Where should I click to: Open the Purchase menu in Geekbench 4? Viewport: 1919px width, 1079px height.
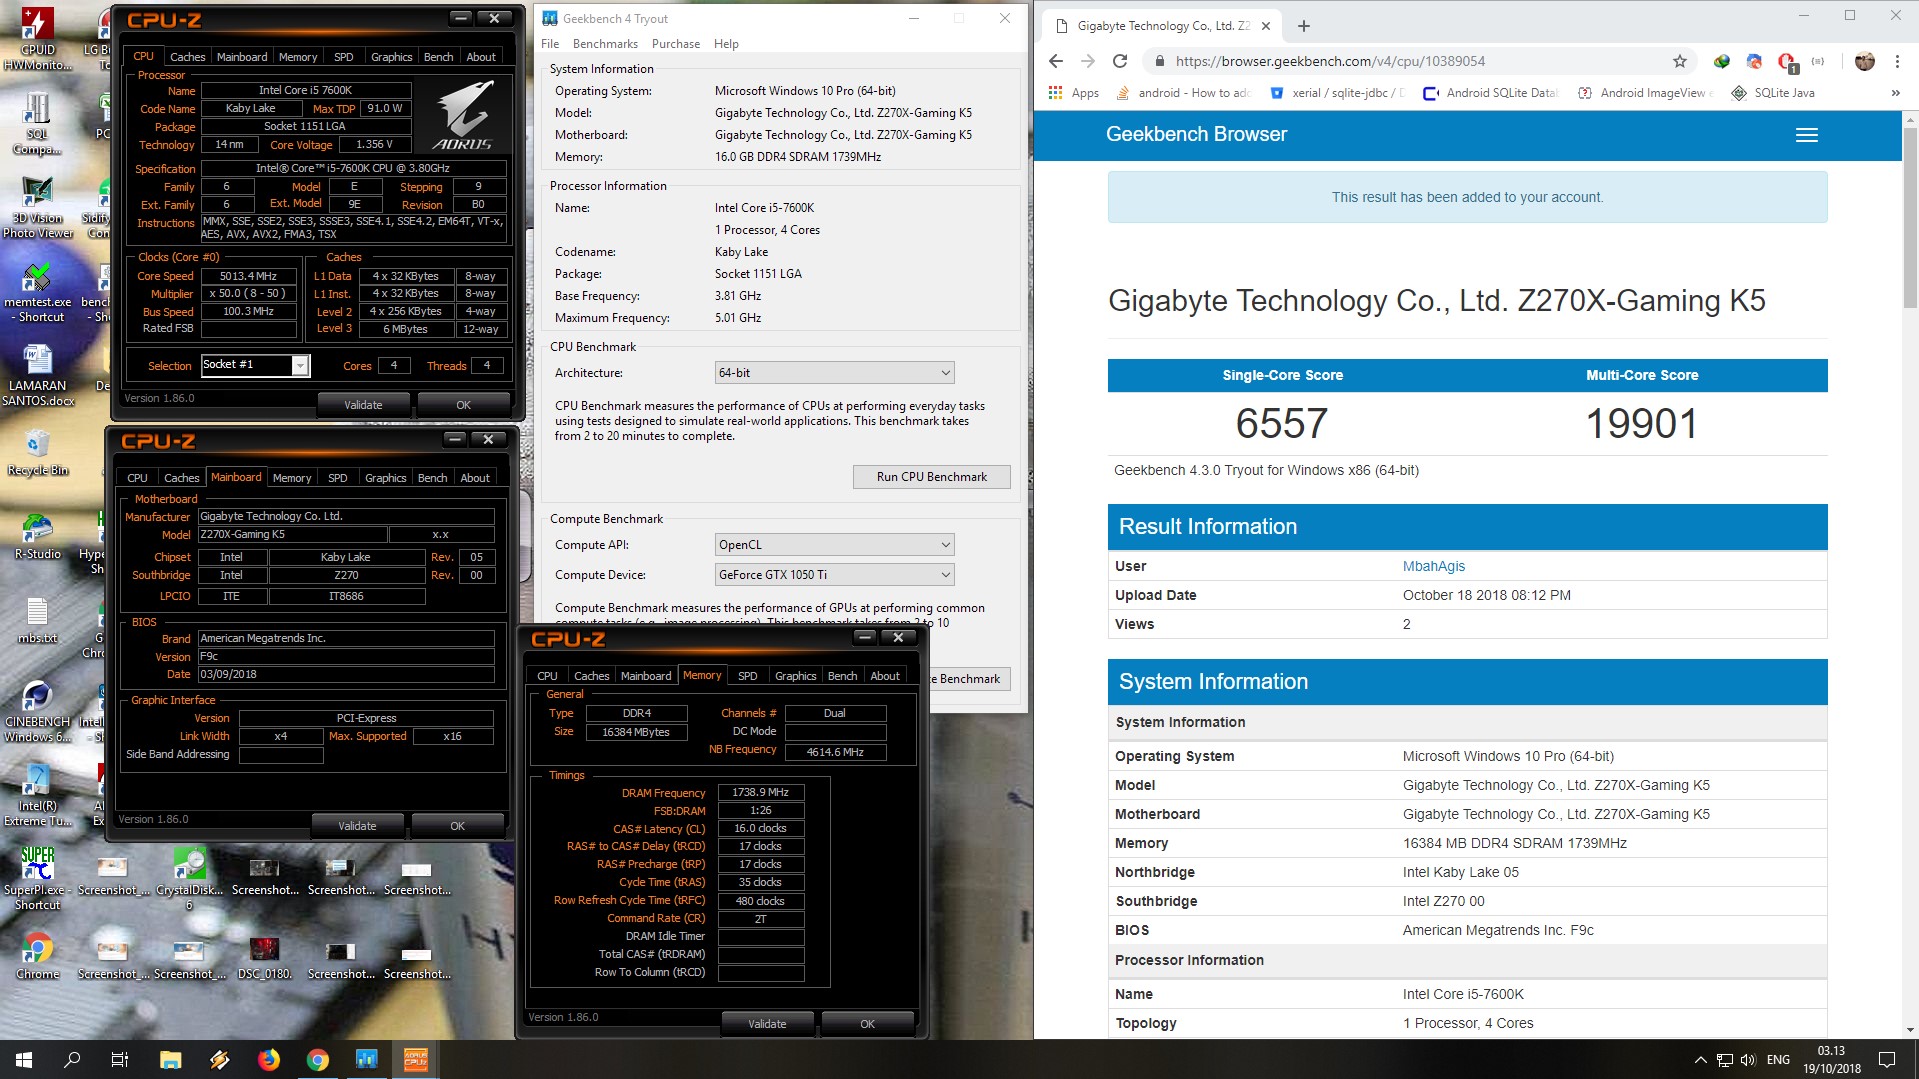tap(676, 44)
